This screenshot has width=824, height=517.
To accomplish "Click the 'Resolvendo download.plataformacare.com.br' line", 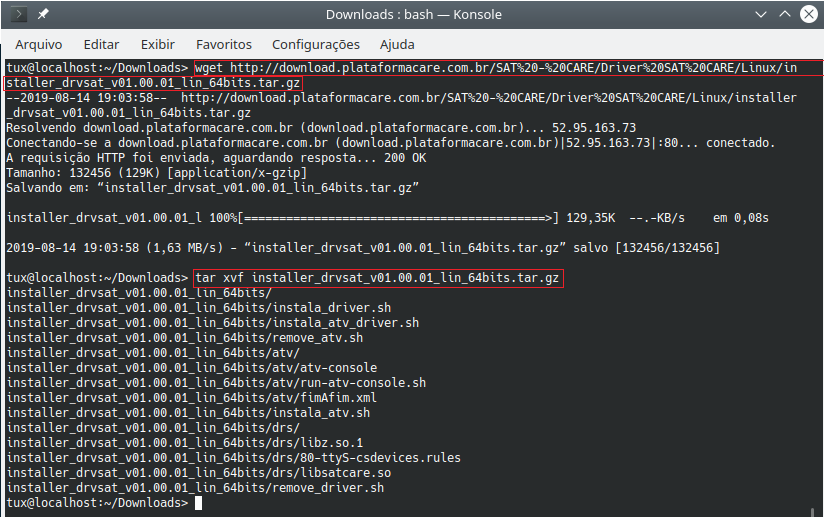I will (x=321, y=128).
